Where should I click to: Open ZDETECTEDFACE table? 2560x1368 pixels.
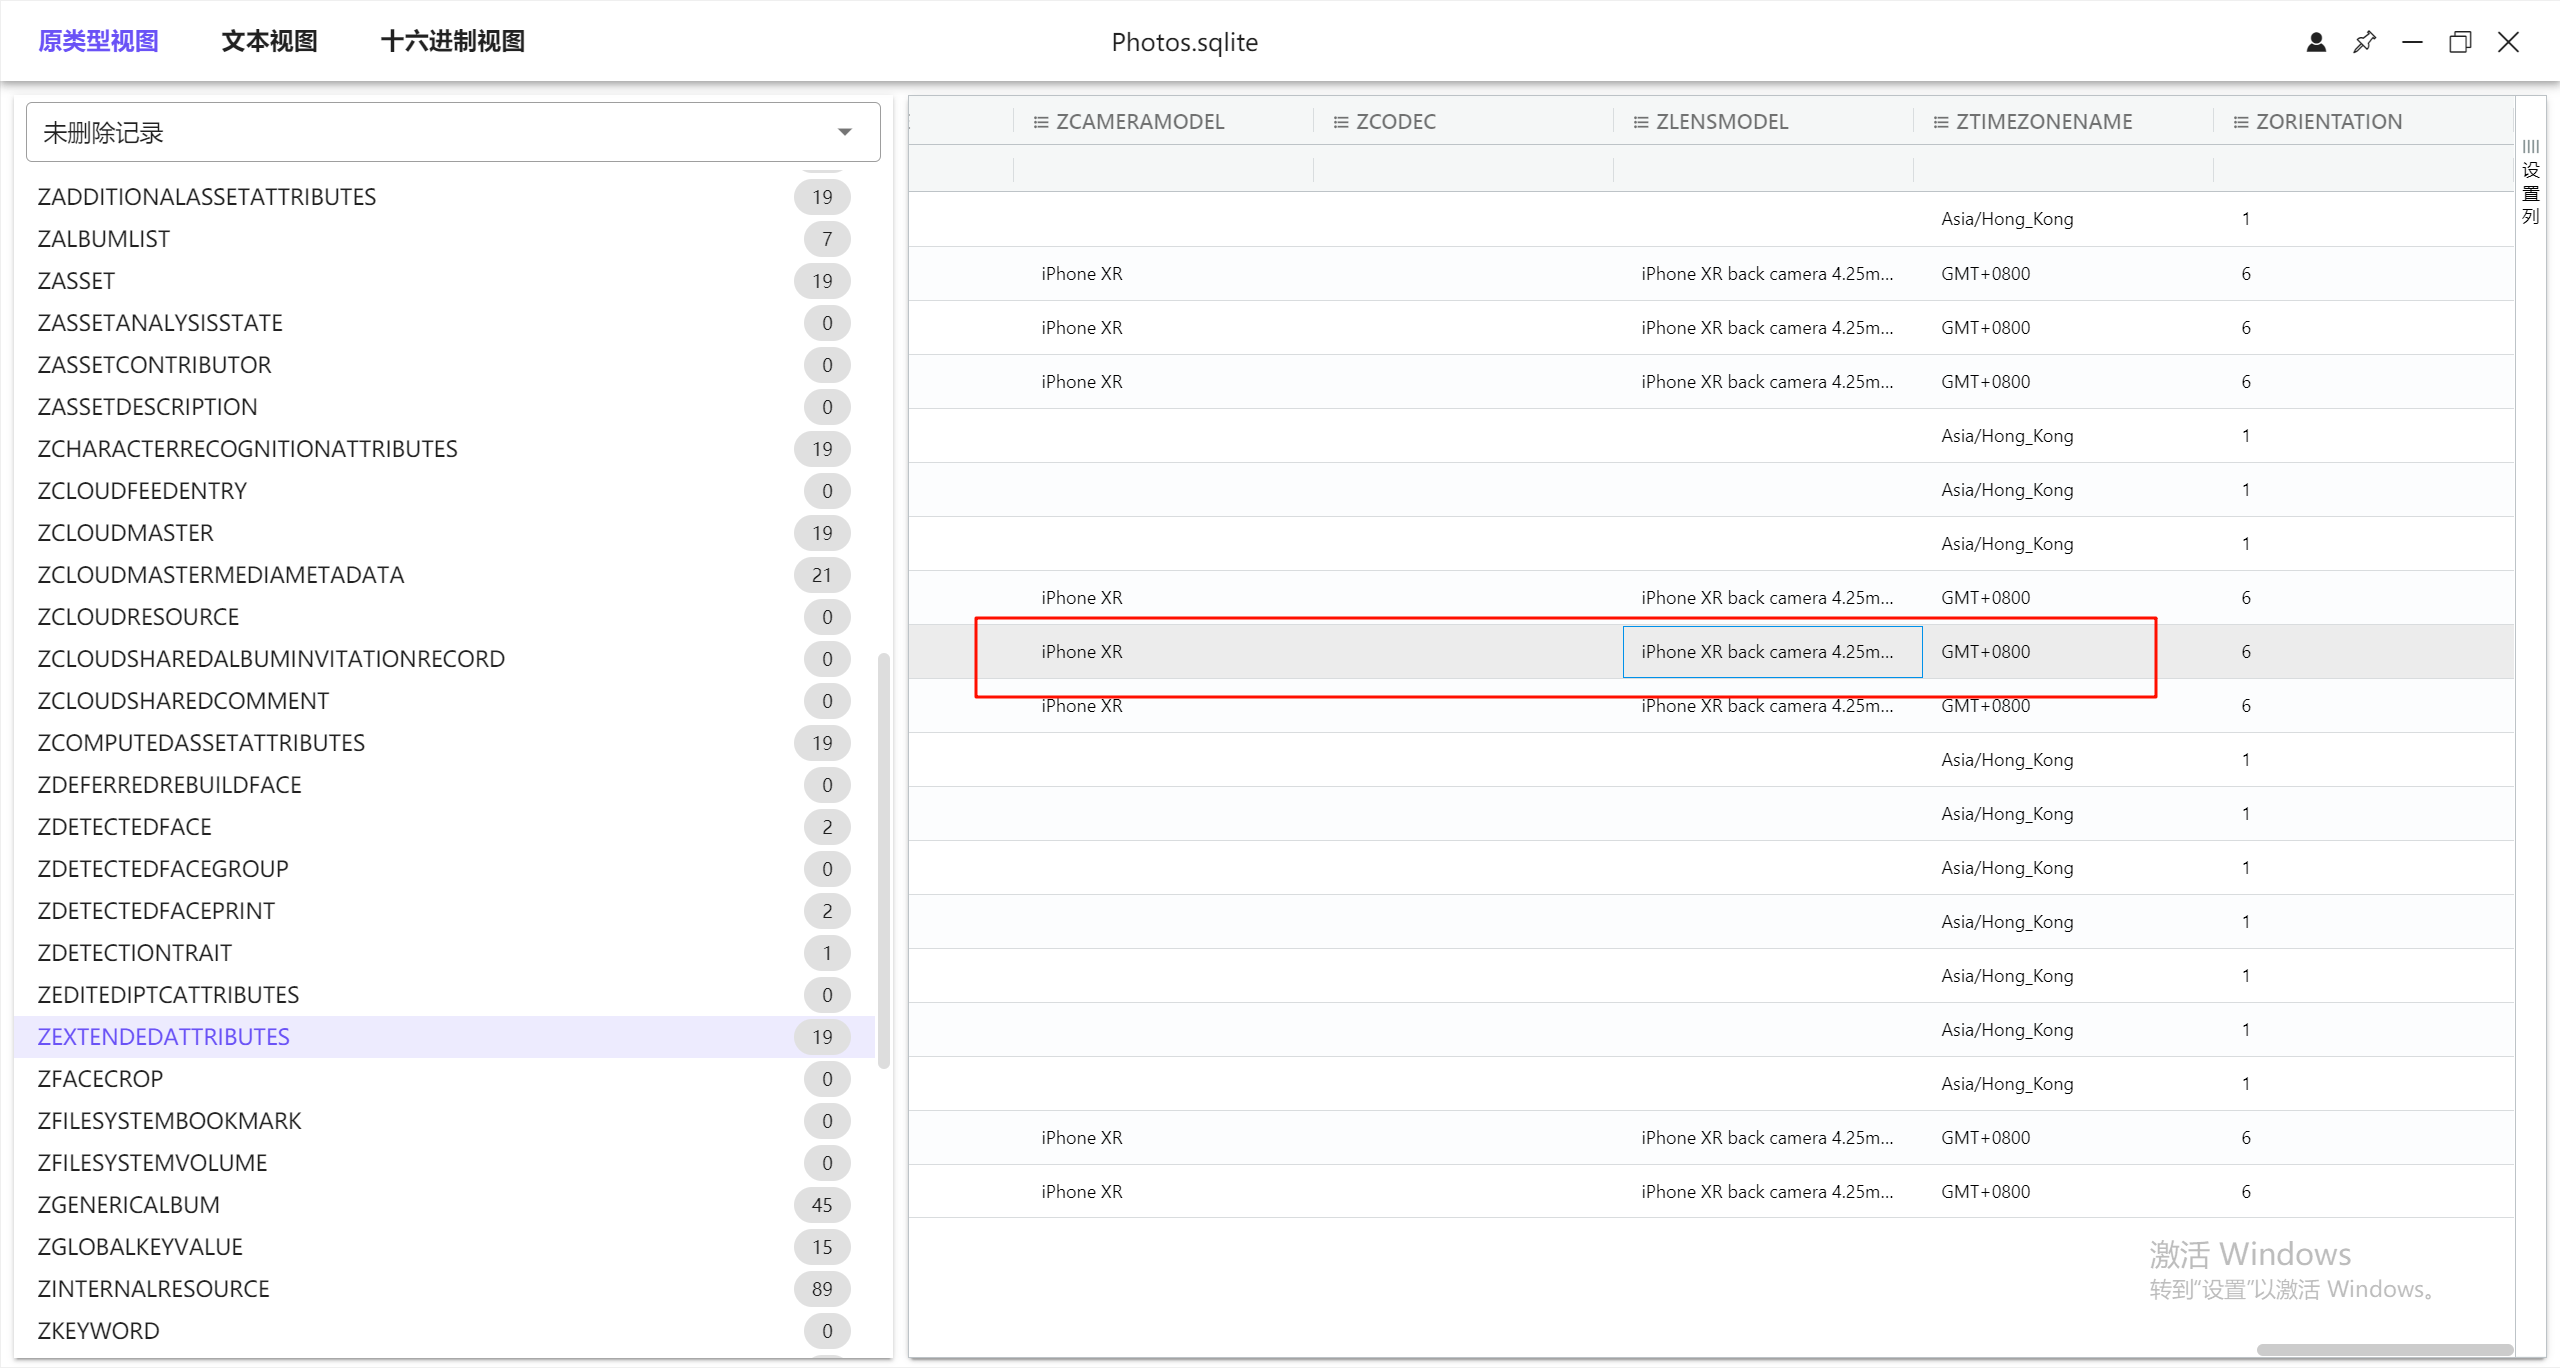click(x=124, y=827)
